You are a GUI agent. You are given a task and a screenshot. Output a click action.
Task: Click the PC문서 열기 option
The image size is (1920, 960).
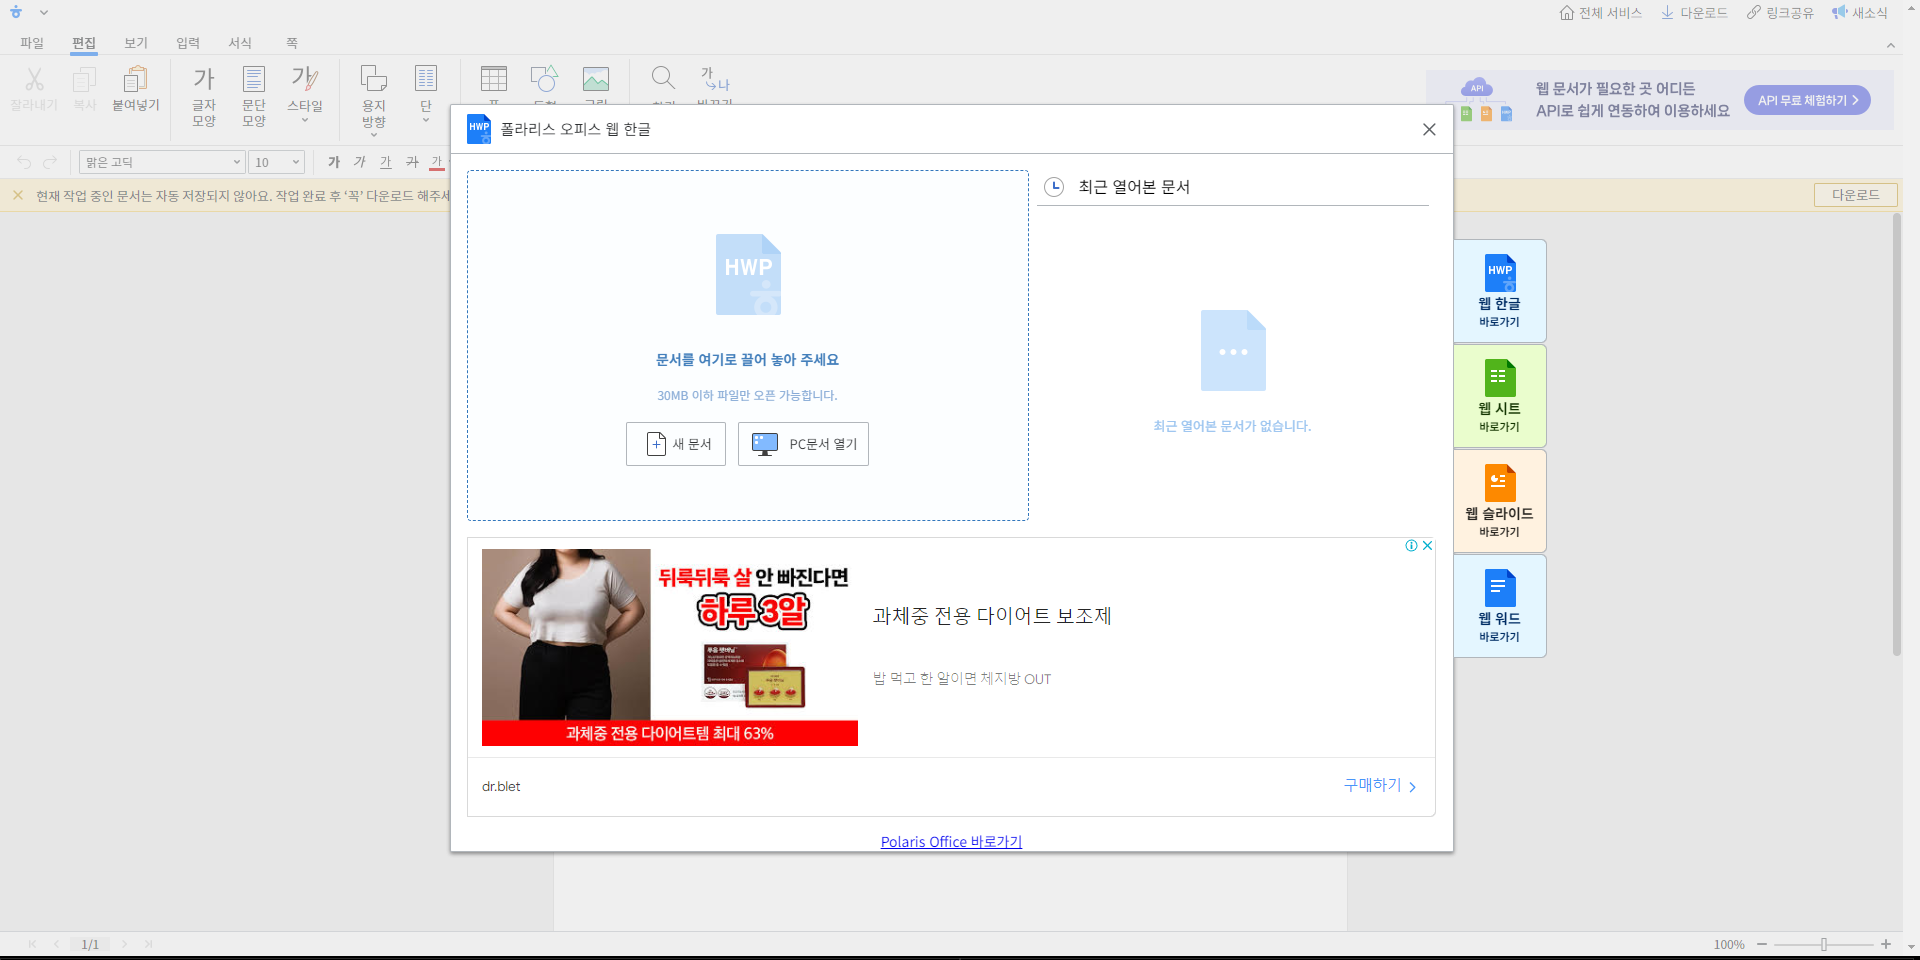coord(803,443)
